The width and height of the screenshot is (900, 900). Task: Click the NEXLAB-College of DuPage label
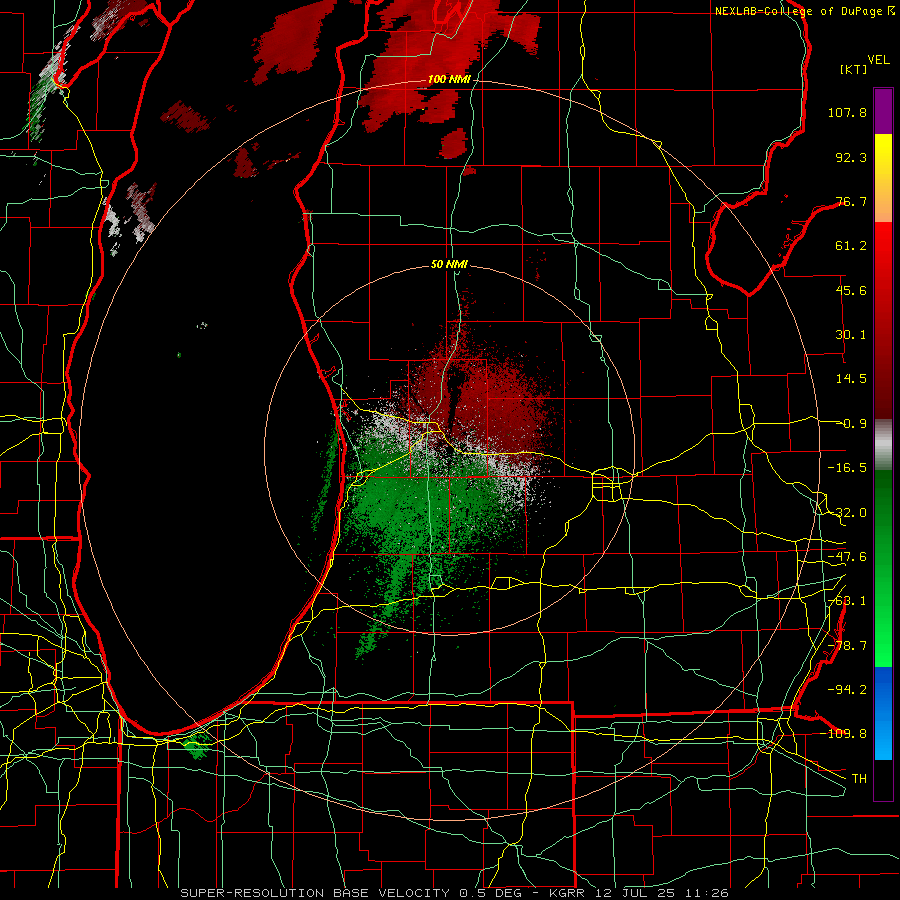[x=805, y=11]
